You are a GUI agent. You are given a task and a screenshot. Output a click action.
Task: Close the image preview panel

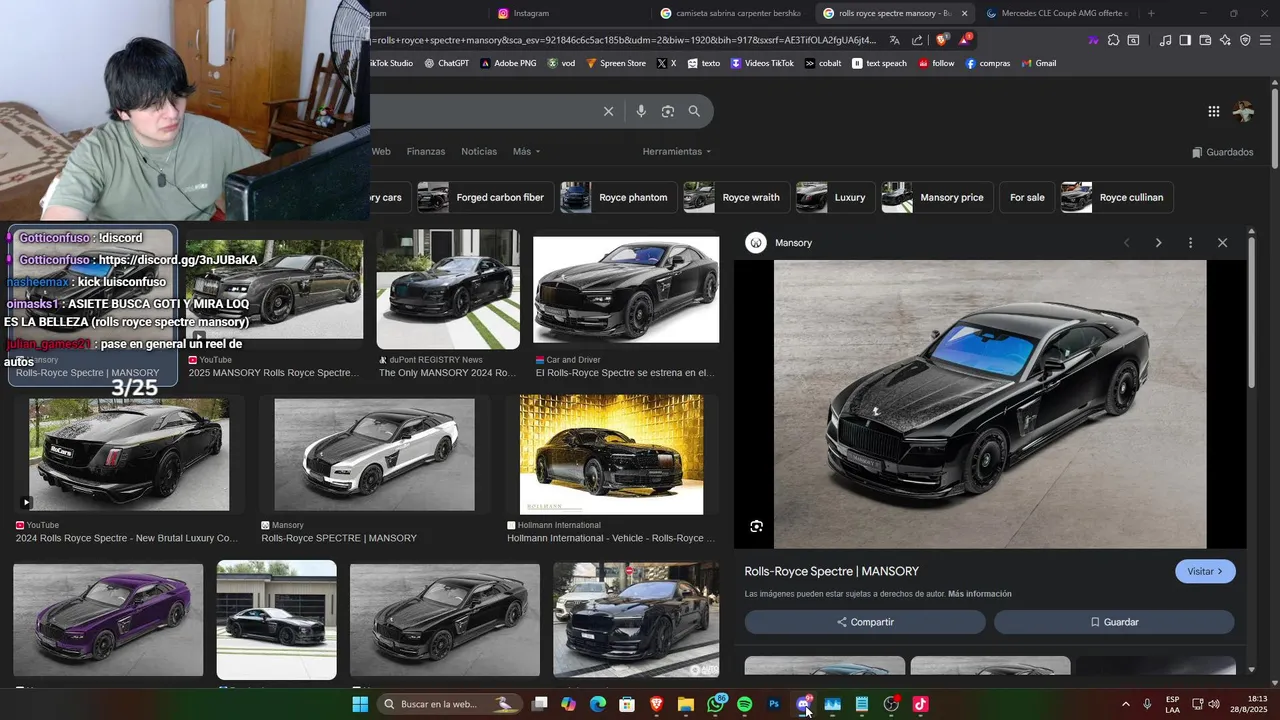pos(1222,243)
